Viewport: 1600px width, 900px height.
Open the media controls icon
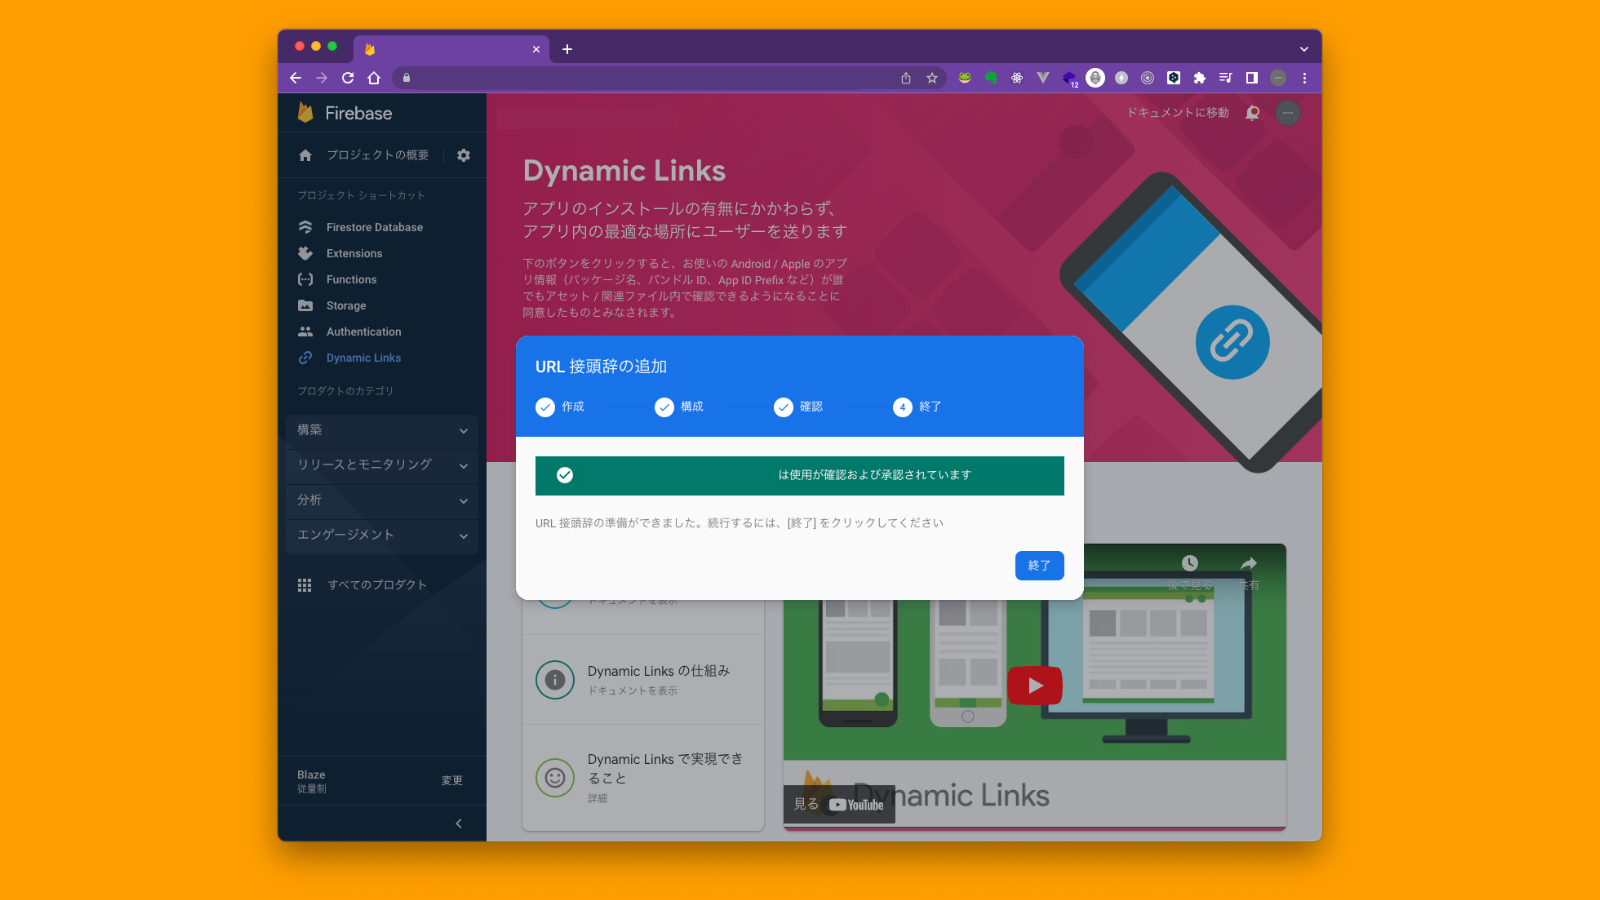[1226, 78]
